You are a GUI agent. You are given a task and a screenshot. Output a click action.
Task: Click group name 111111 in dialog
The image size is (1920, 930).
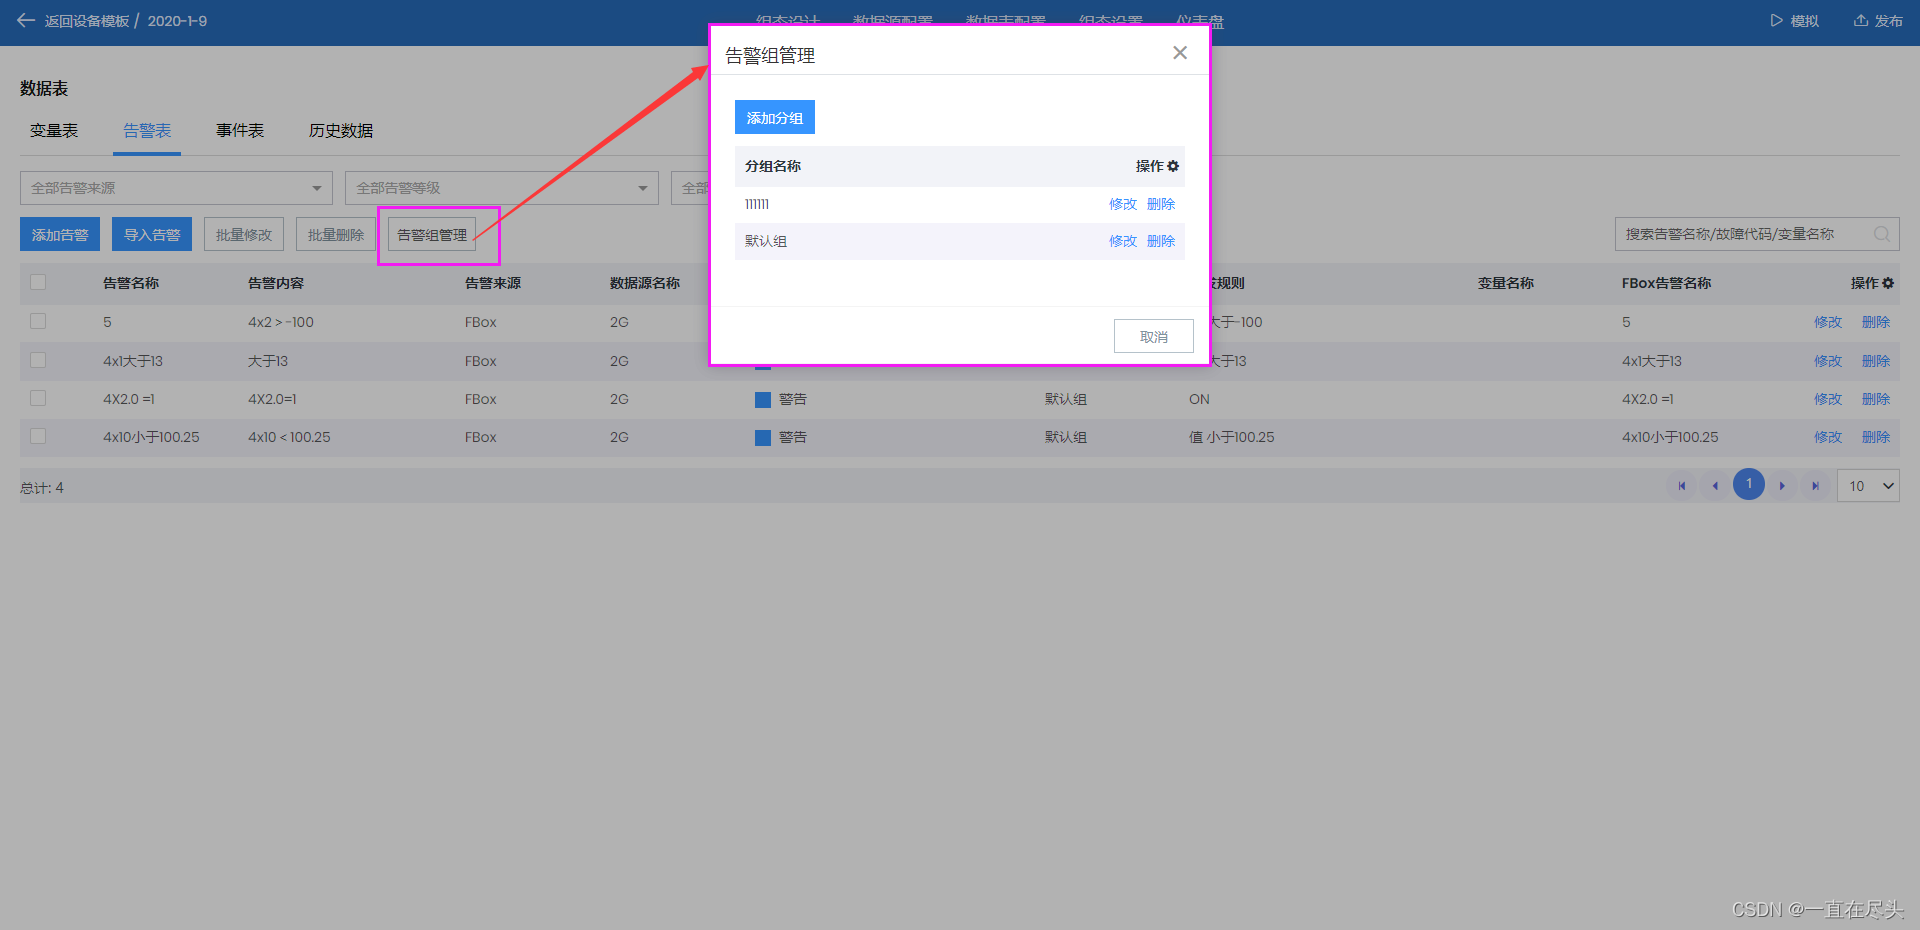757,204
